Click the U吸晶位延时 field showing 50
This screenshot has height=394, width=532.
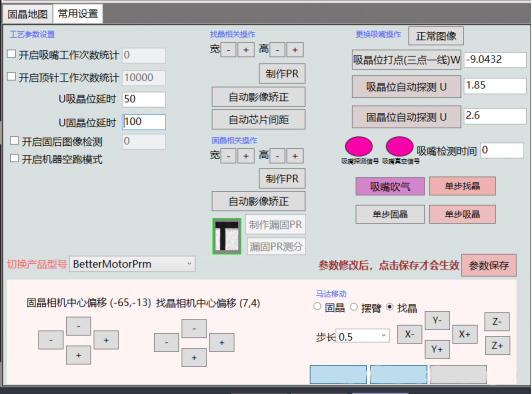144,99
